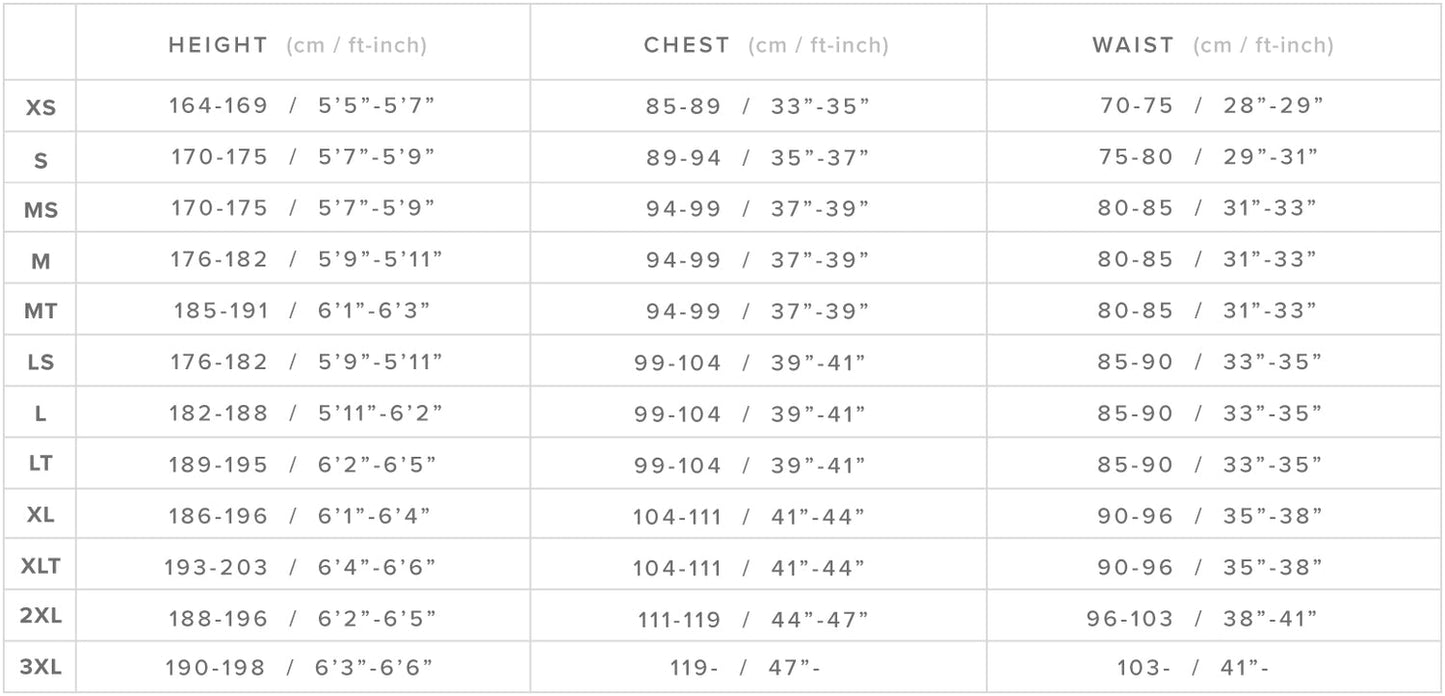Select the S size row label
The height and width of the screenshot is (696, 1445).
pyautogui.click(x=41, y=160)
